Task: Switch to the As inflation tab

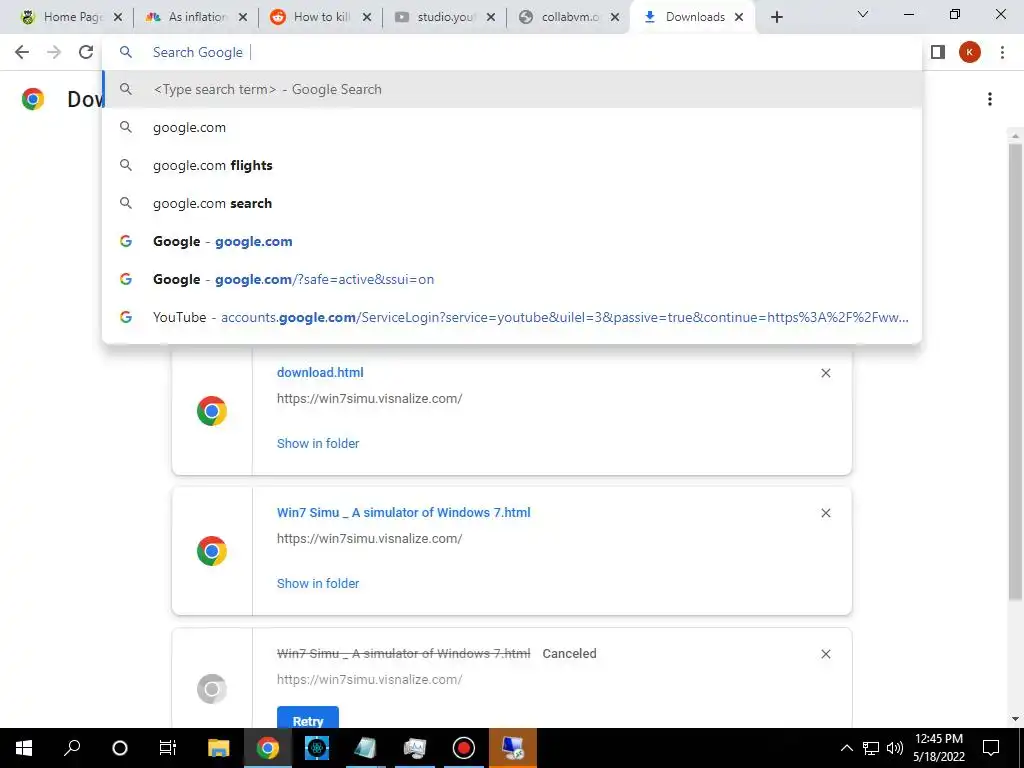Action: [x=189, y=17]
